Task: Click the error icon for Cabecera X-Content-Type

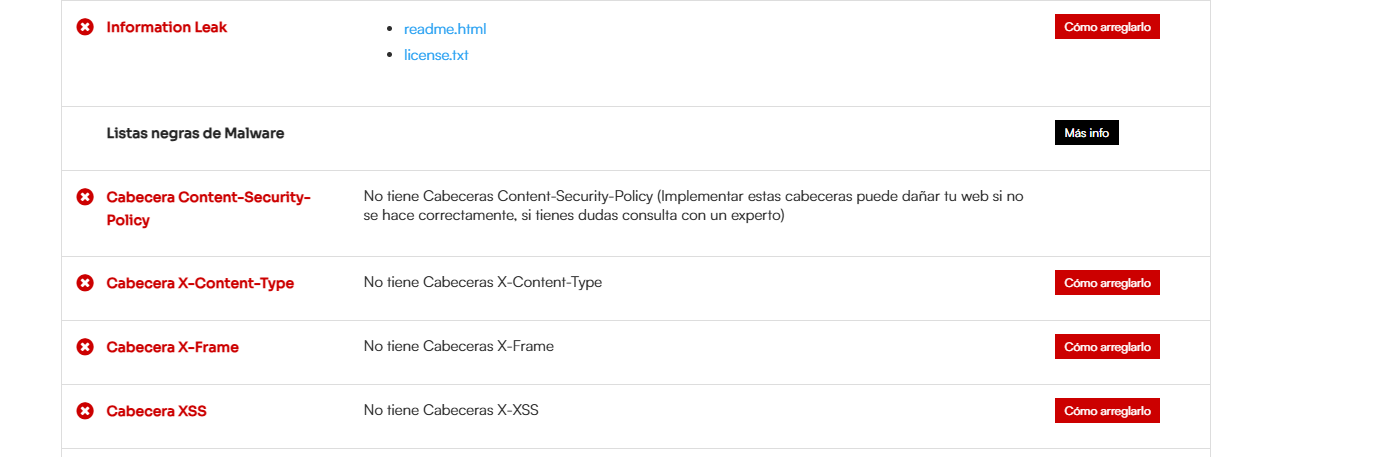Action: (85, 283)
